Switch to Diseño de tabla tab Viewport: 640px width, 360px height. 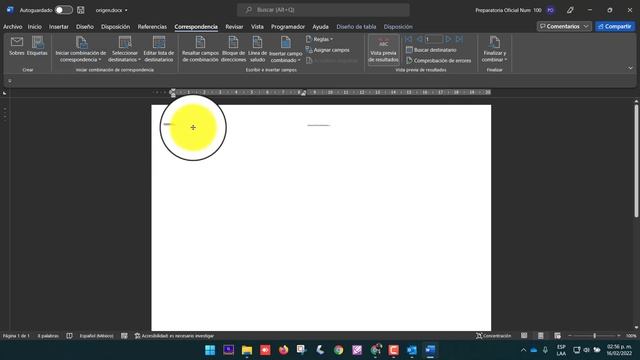pyautogui.click(x=356, y=27)
